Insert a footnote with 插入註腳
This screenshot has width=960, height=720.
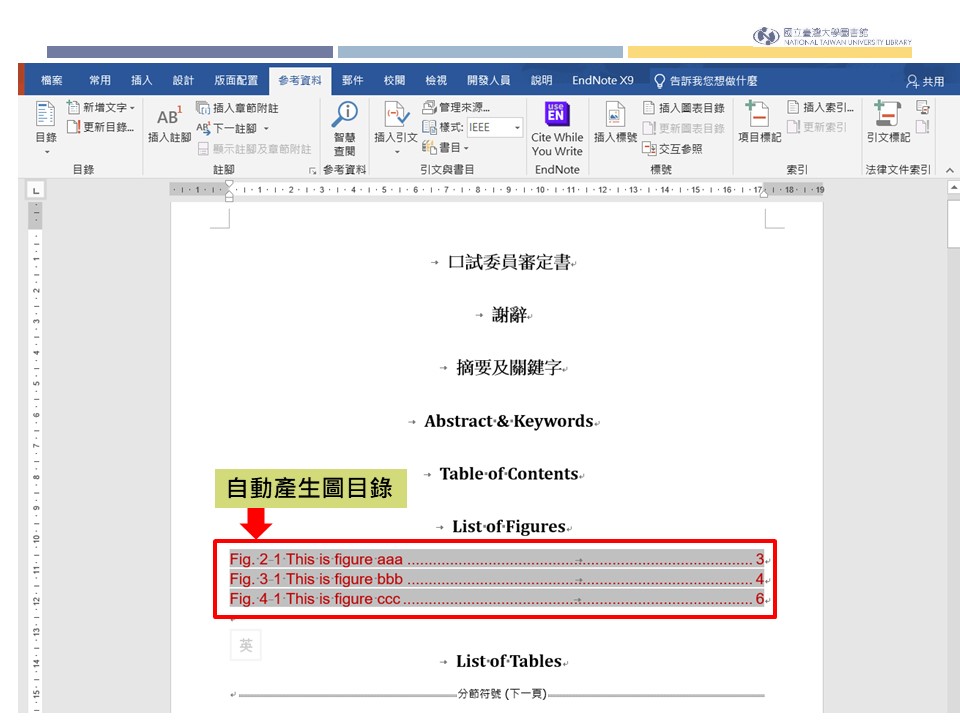click(170, 124)
